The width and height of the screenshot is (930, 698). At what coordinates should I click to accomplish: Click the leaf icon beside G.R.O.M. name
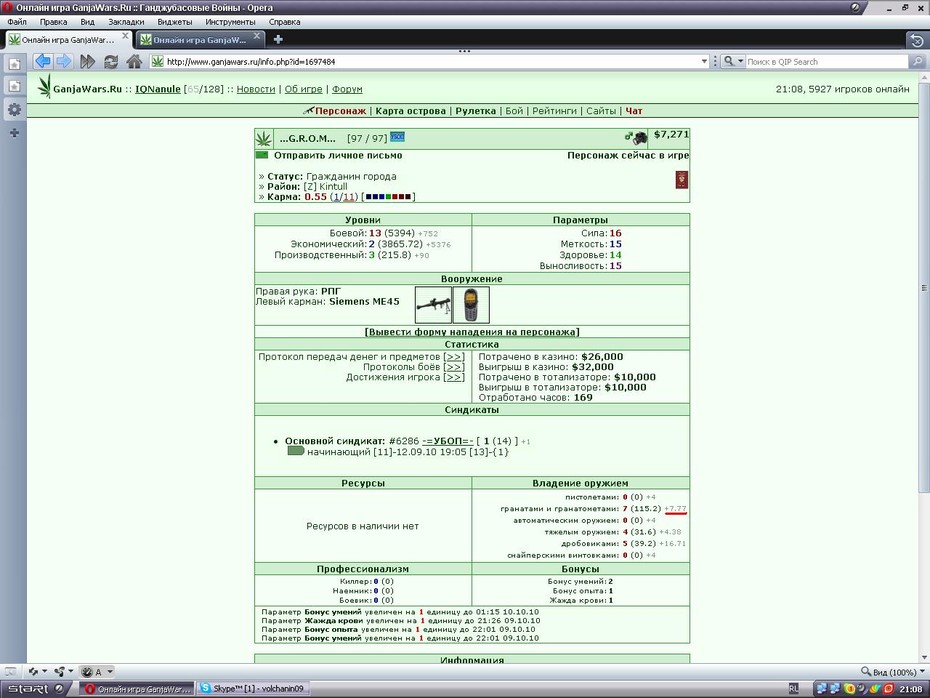click(x=263, y=139)
